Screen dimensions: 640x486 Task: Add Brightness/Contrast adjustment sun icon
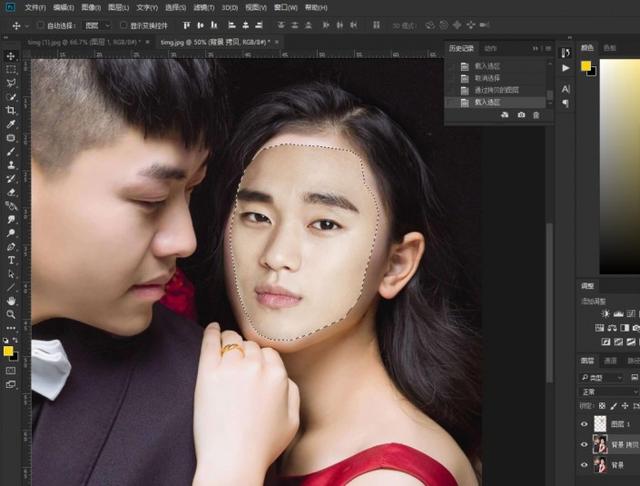pyautogui.click(x=605, y=314)
